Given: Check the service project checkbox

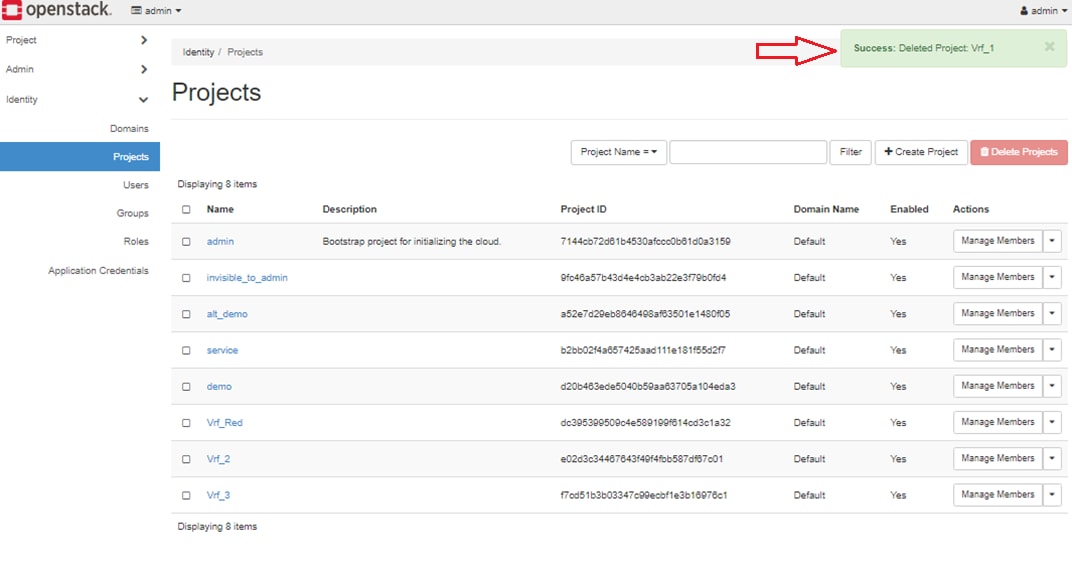Looking at the screenshot, I should click(186, 350).
